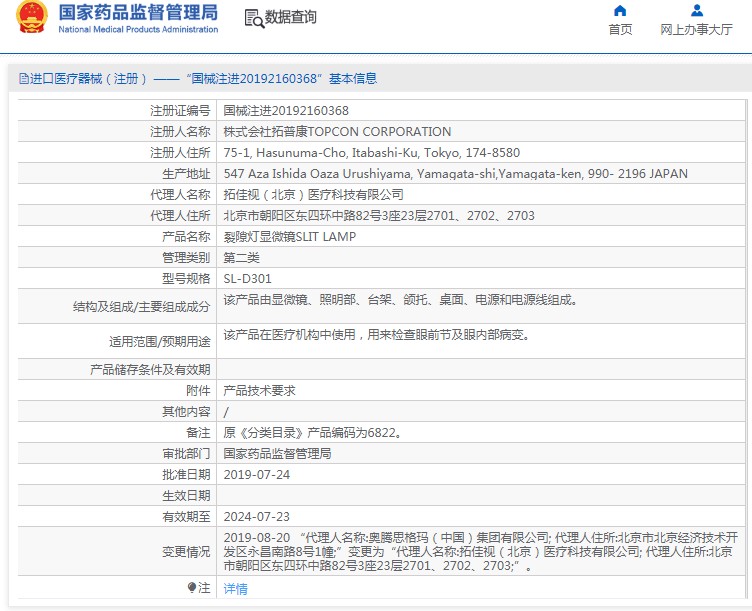Image resolution: width=752 pixels, height=611 pixels.
Task: Click registrant TOPCON CORPORATION value
Action: coord(337,131)
